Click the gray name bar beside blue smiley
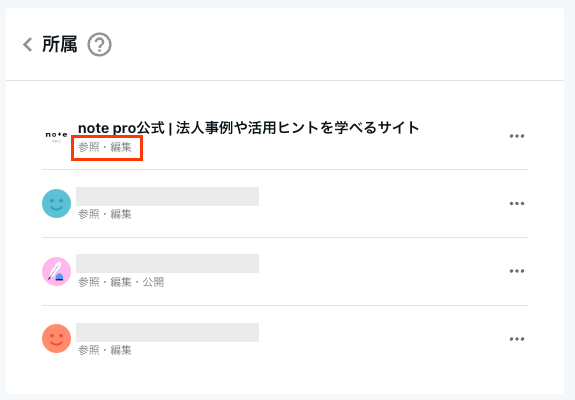 coord(168,197)
